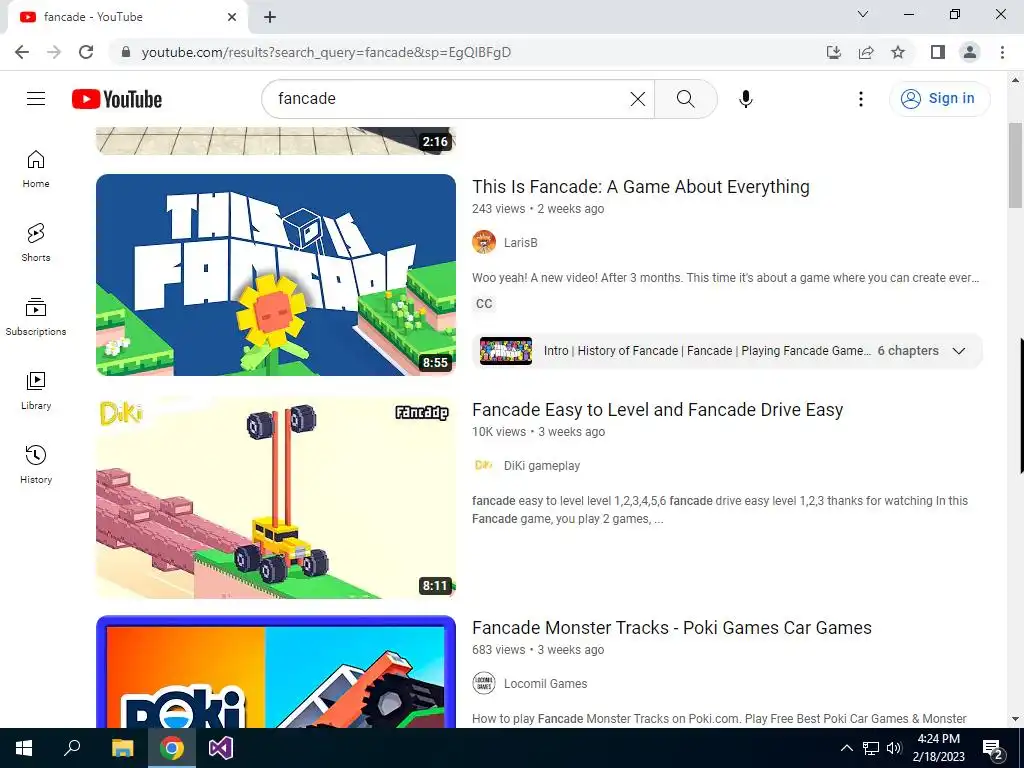Click the description text starting Woo yeah! A new video
Image resolution: width=1024 pixels, height=768 pixels.
point(726,278)
